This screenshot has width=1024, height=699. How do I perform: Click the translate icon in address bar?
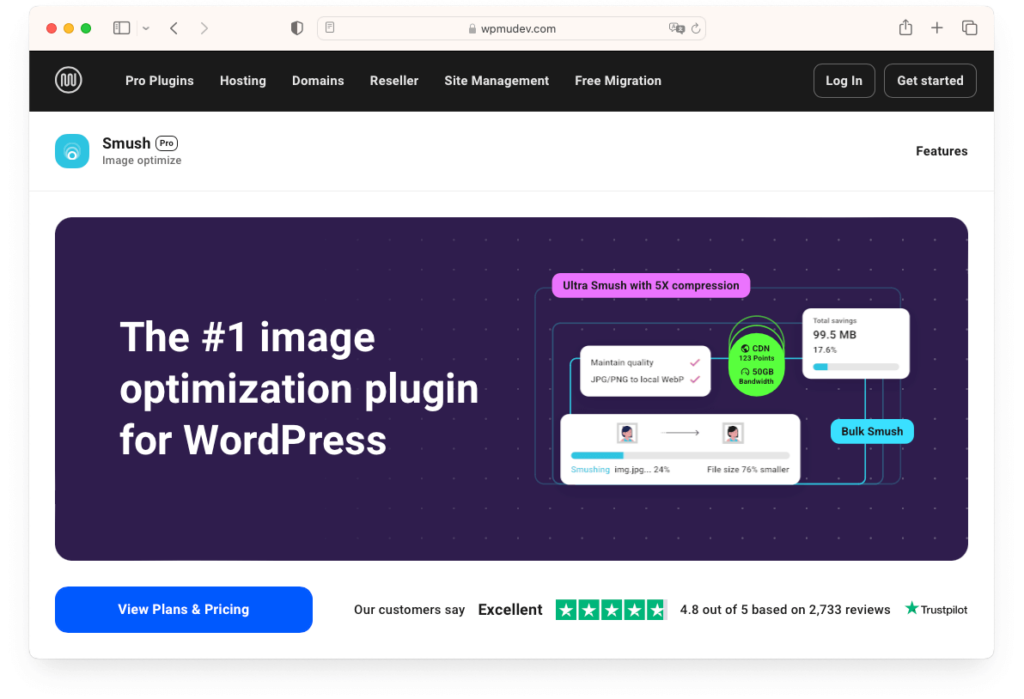[676, 28]
